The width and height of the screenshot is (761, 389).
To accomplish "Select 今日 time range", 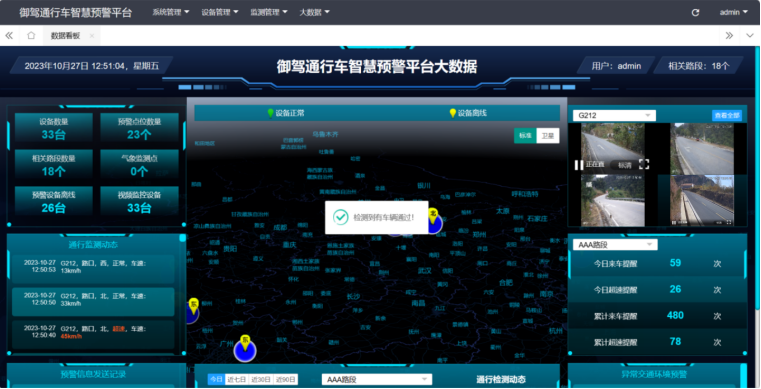I will (216, 379).
